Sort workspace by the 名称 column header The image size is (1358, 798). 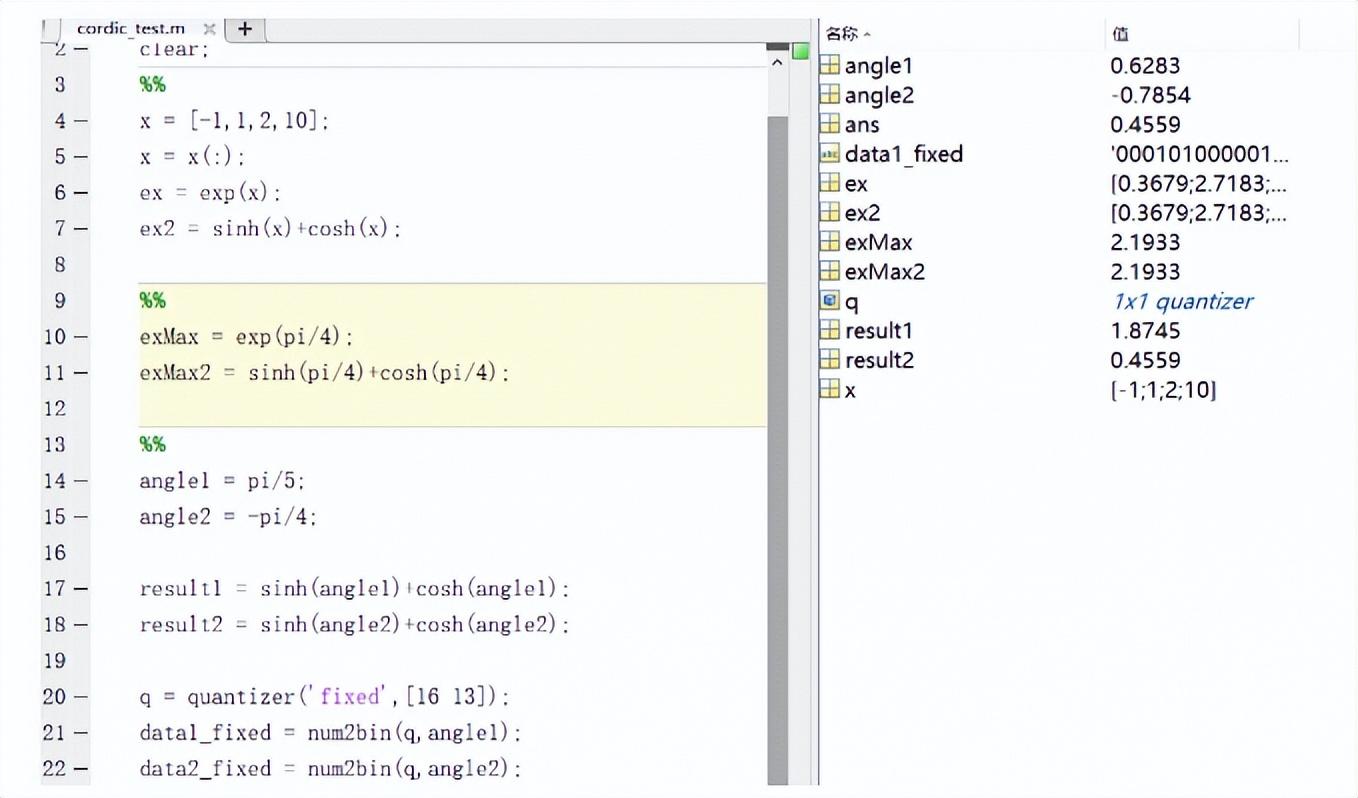point(845,34)
